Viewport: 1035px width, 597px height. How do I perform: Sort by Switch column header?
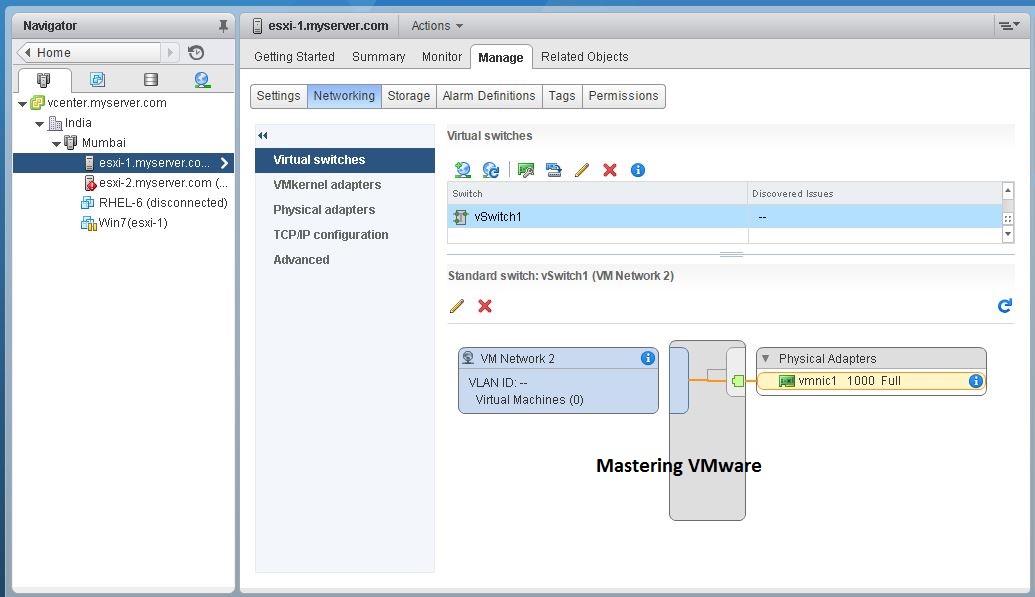(x=597, y=193)
